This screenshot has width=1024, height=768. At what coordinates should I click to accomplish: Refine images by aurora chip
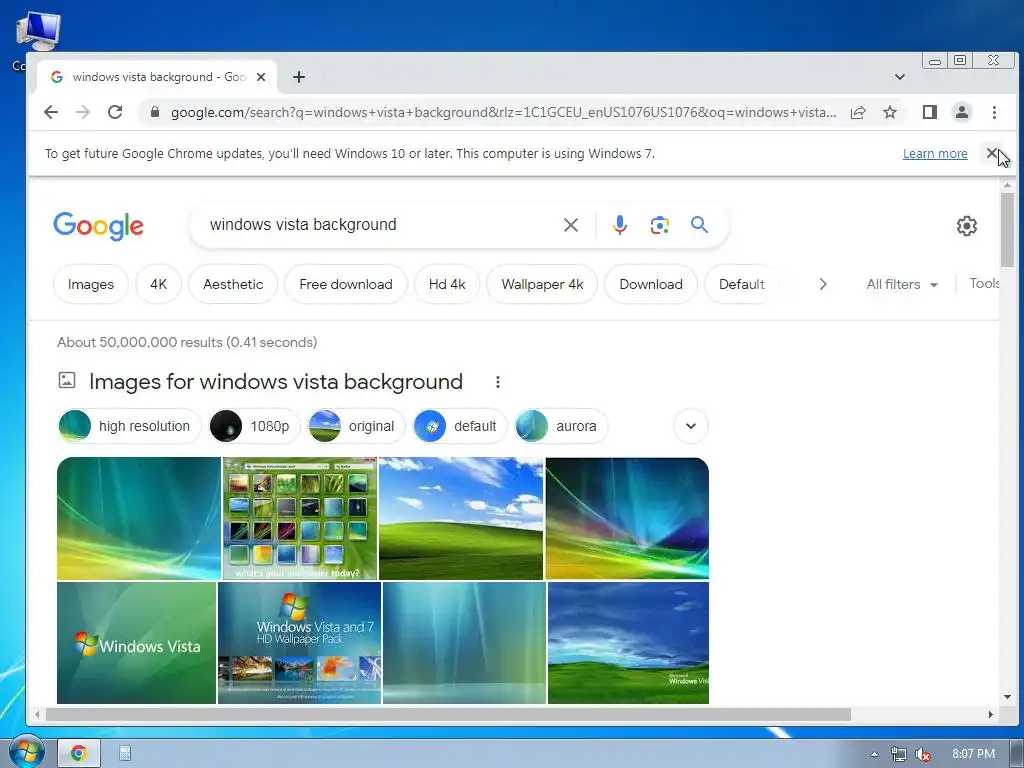click(561, 426)
